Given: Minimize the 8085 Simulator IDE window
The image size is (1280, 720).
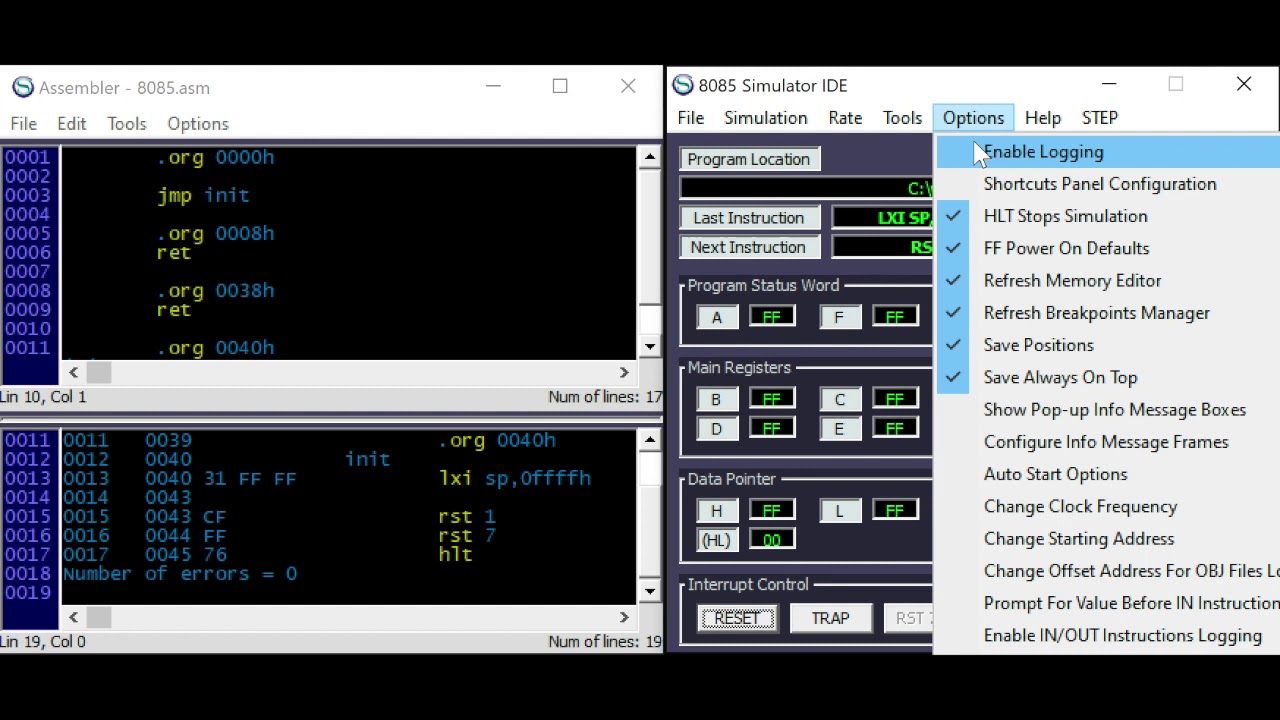Looking at the screenshot, I should tap(1108, 84).
